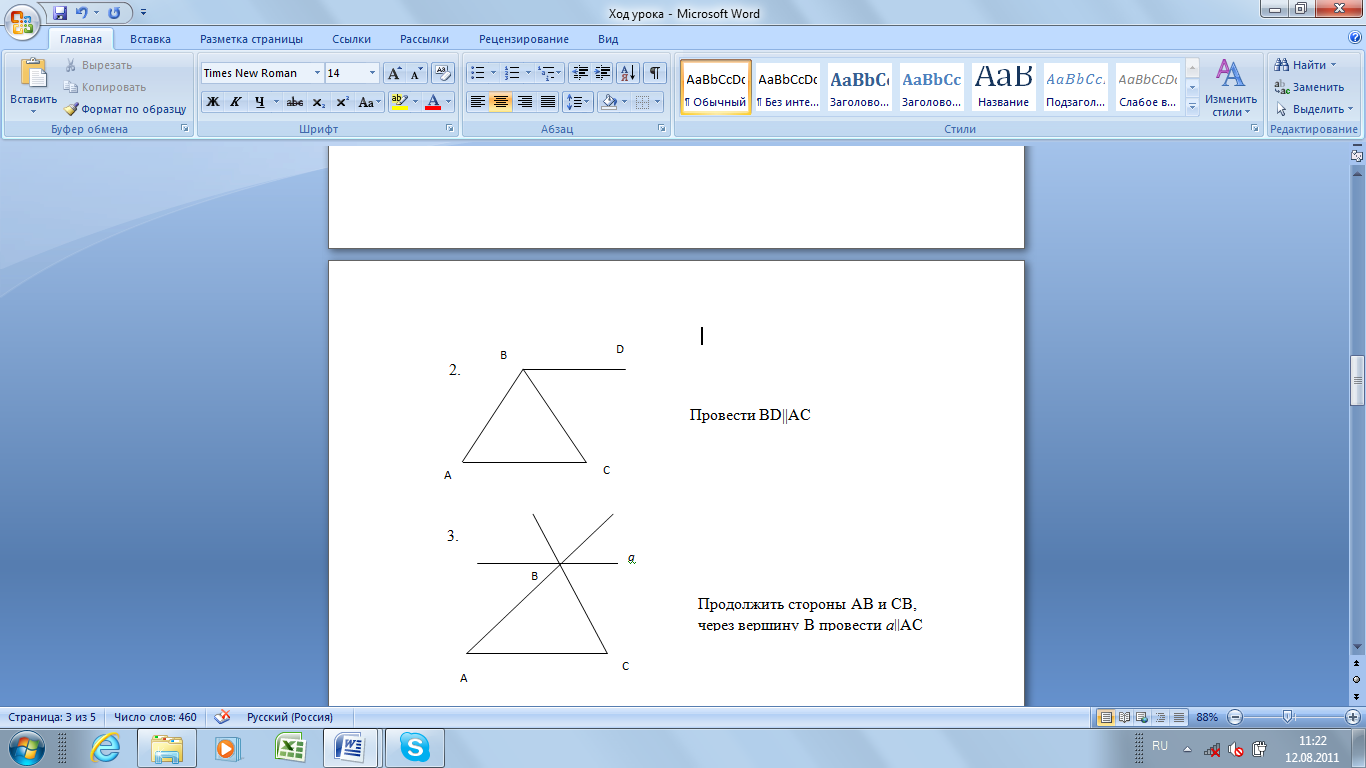Open the Найти find command
This screenshot has width=1366, height=768.
[x=1305, y=65]
